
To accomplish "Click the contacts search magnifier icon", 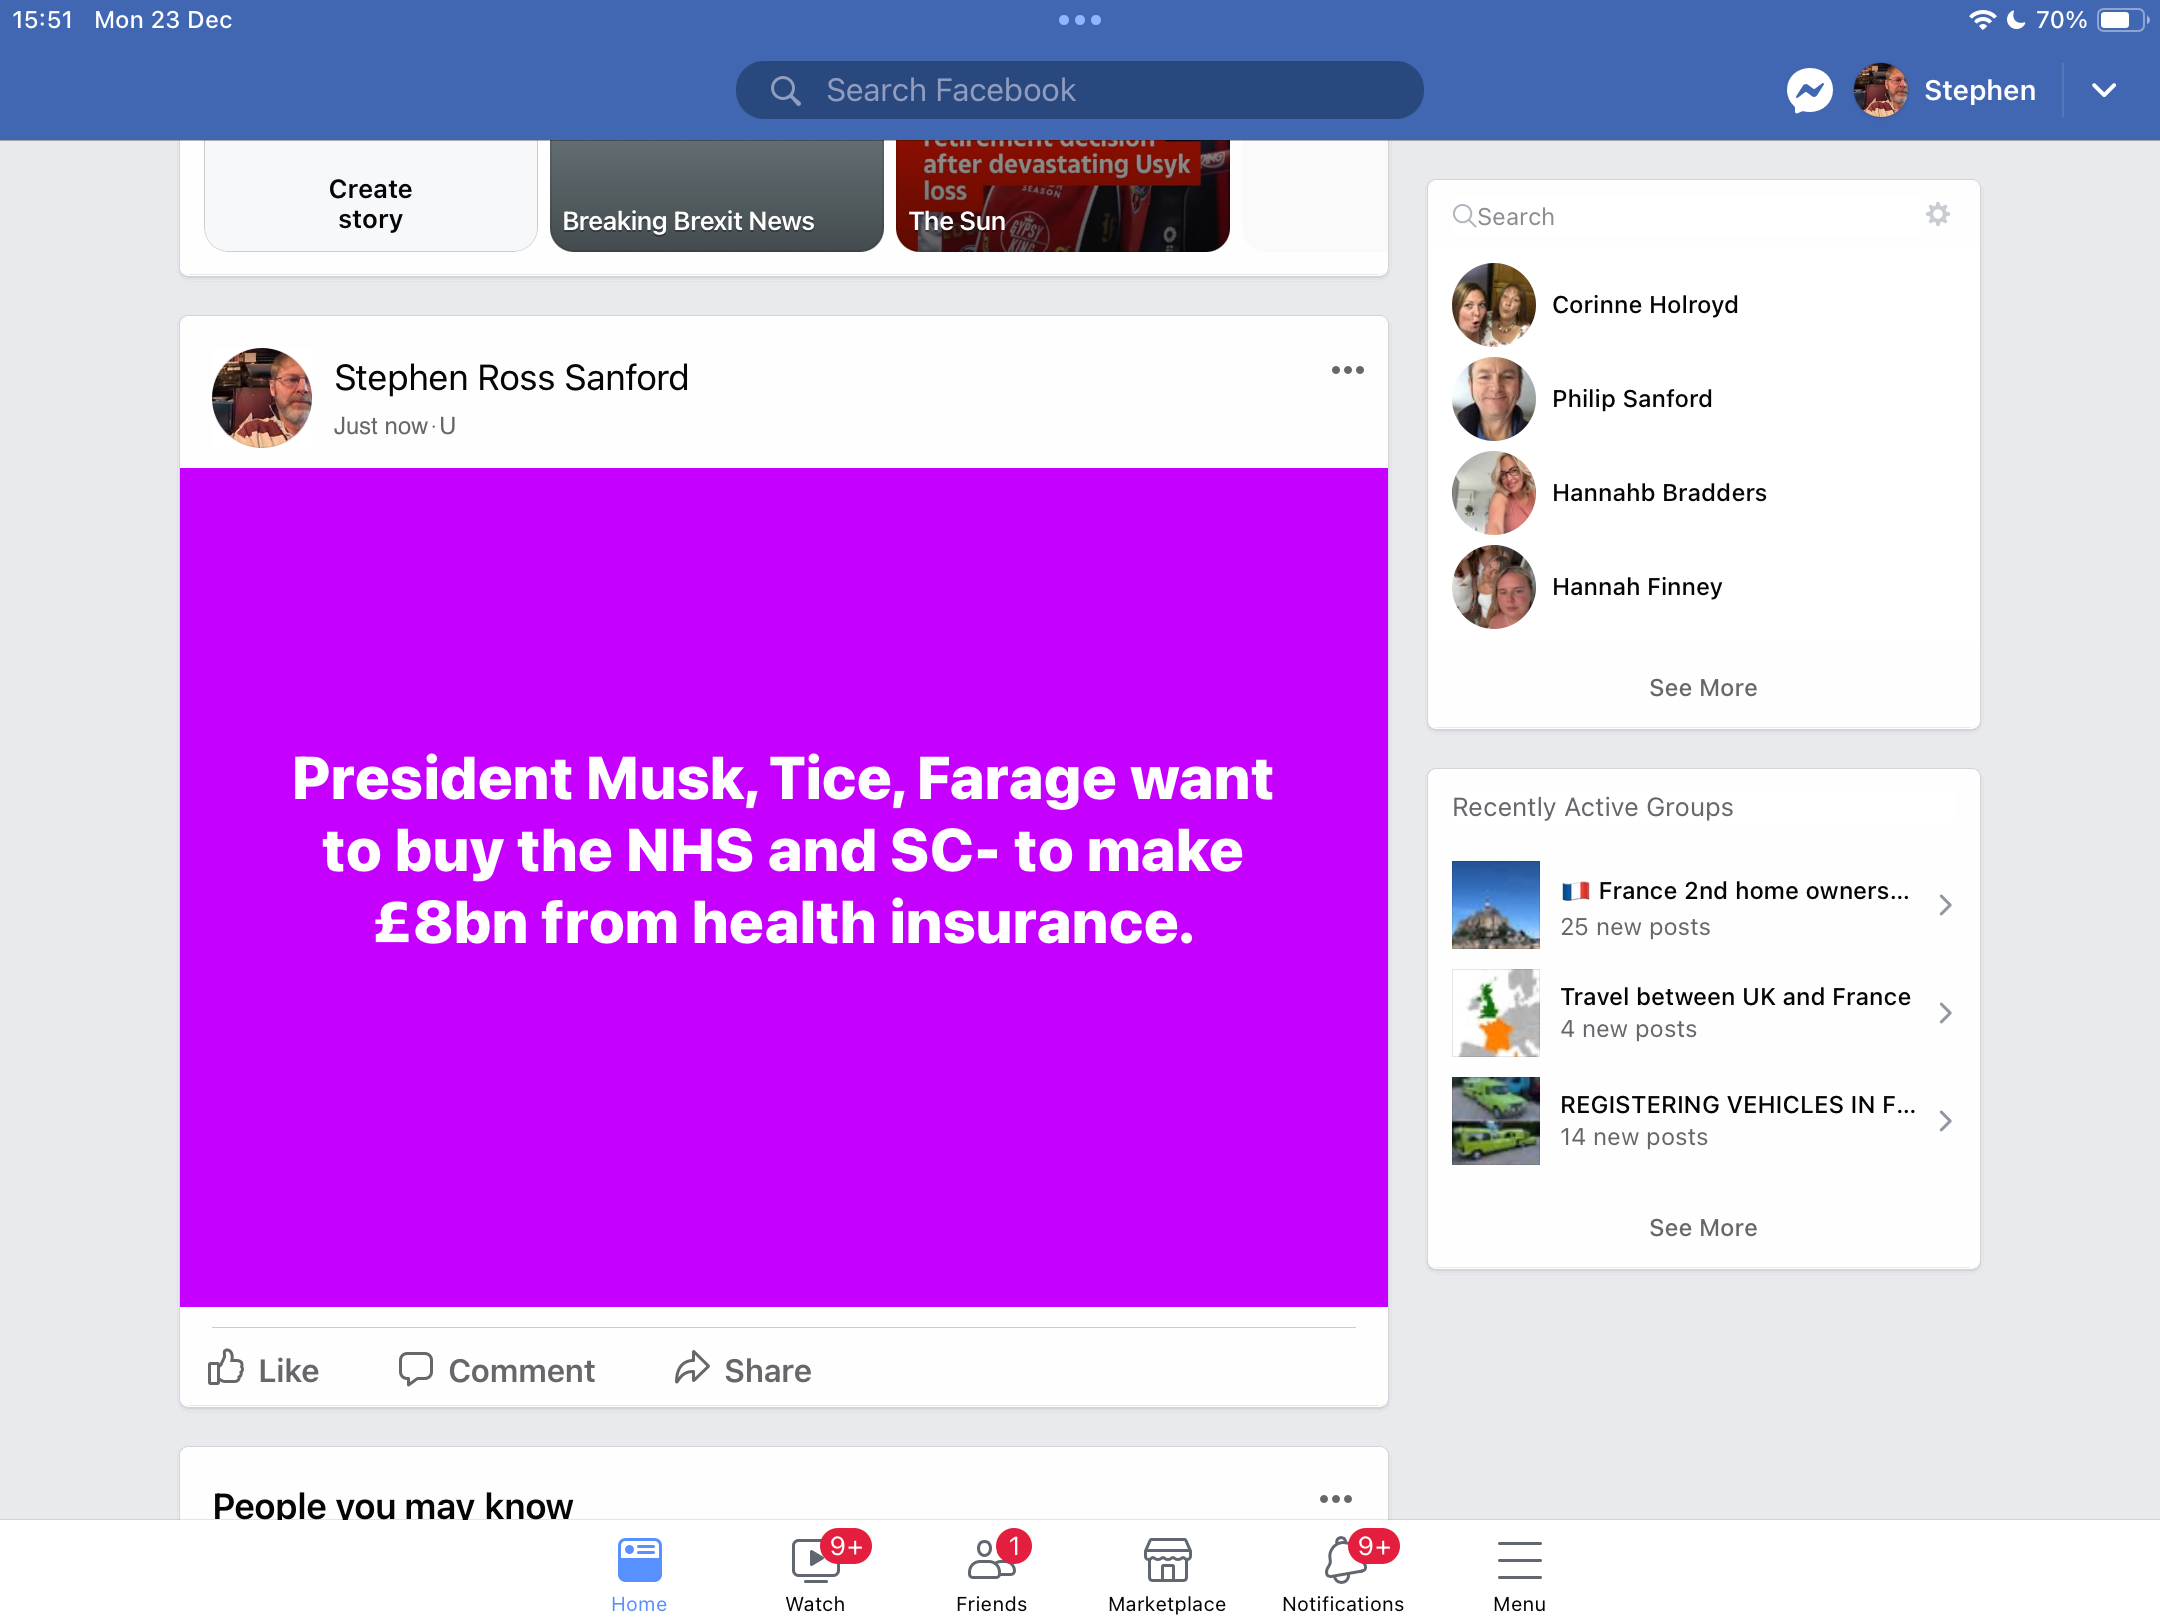I will click(x=1464, y=216).
